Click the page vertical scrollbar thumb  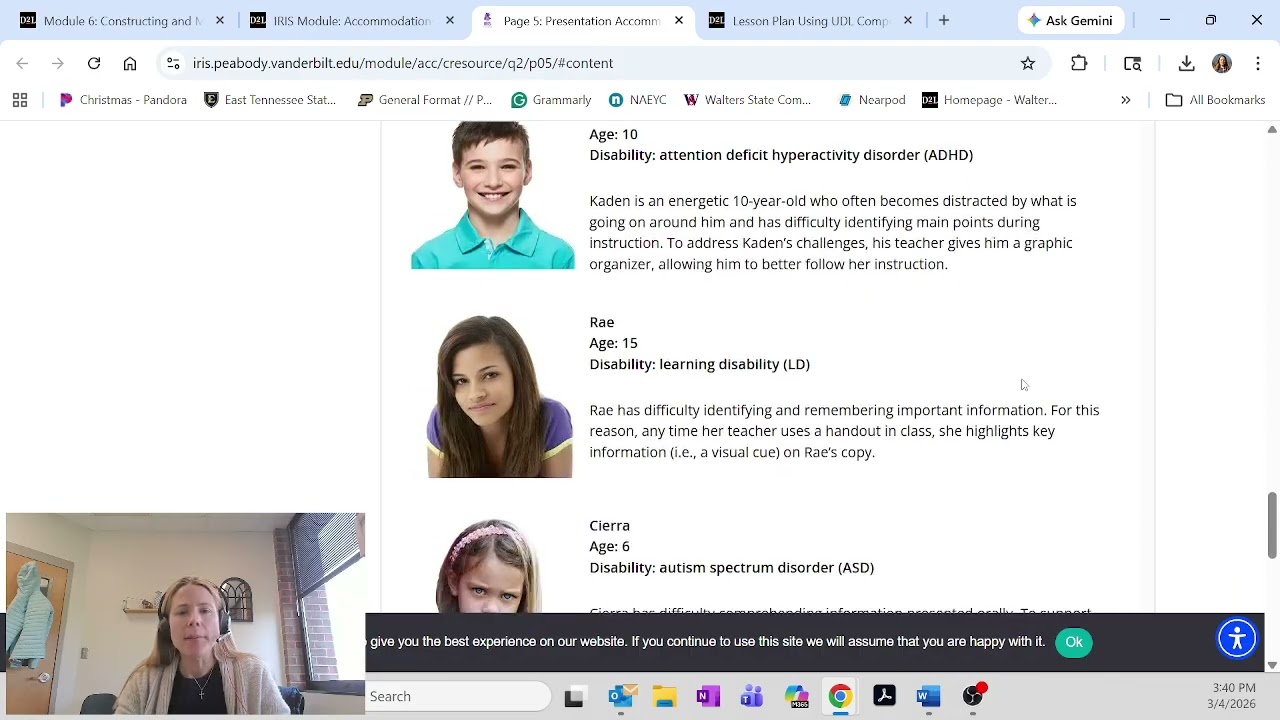(x=1272, y=525)
